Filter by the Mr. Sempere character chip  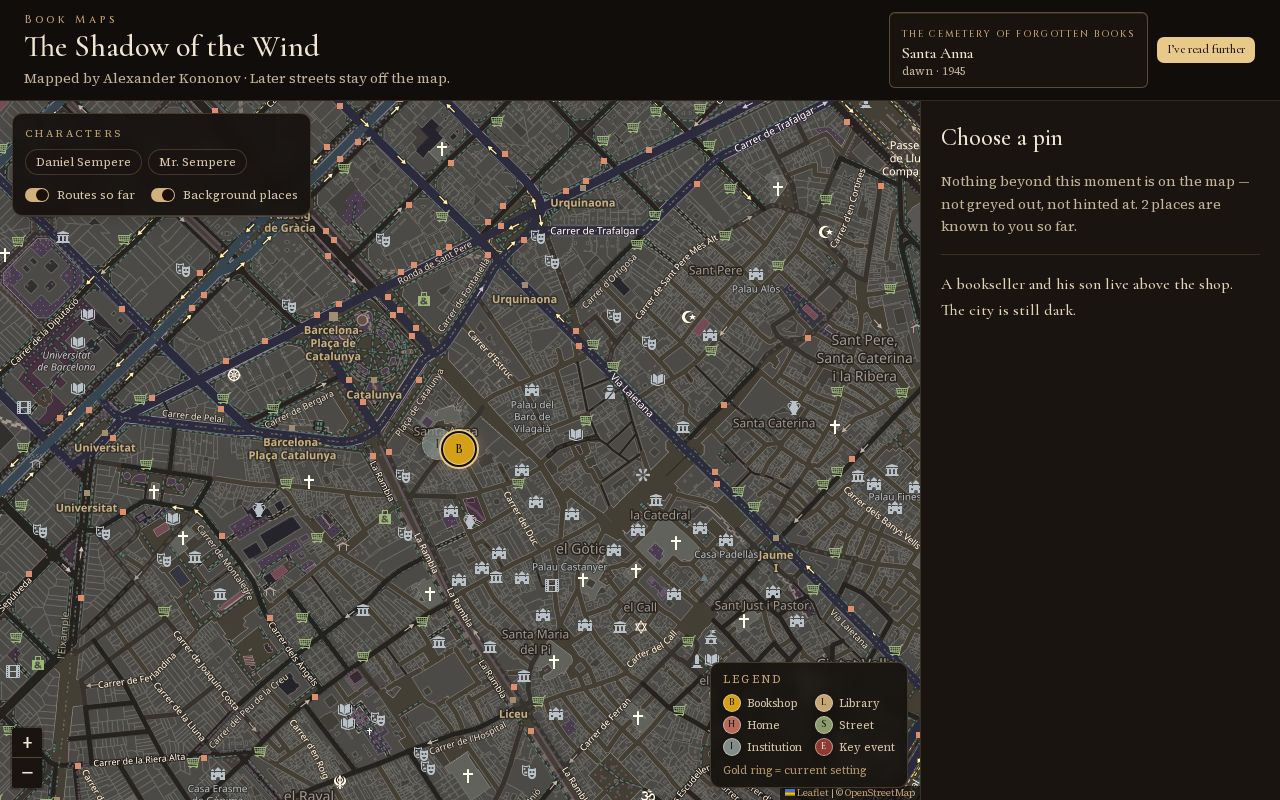pos(197,162)
